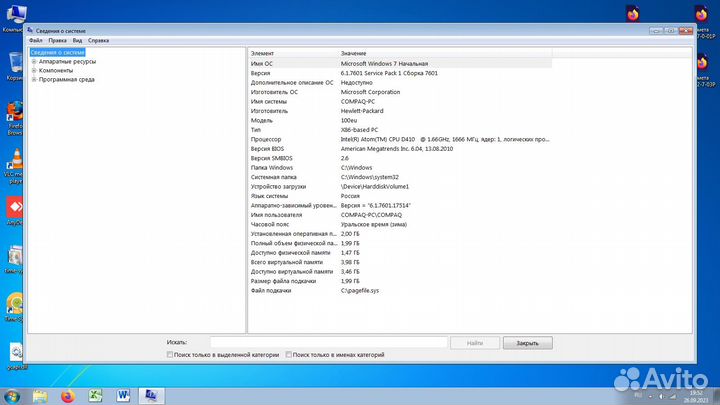Expand the 'Компоненты' tree node
This screenshot has height=405, width=720.
tap(34, 70)
